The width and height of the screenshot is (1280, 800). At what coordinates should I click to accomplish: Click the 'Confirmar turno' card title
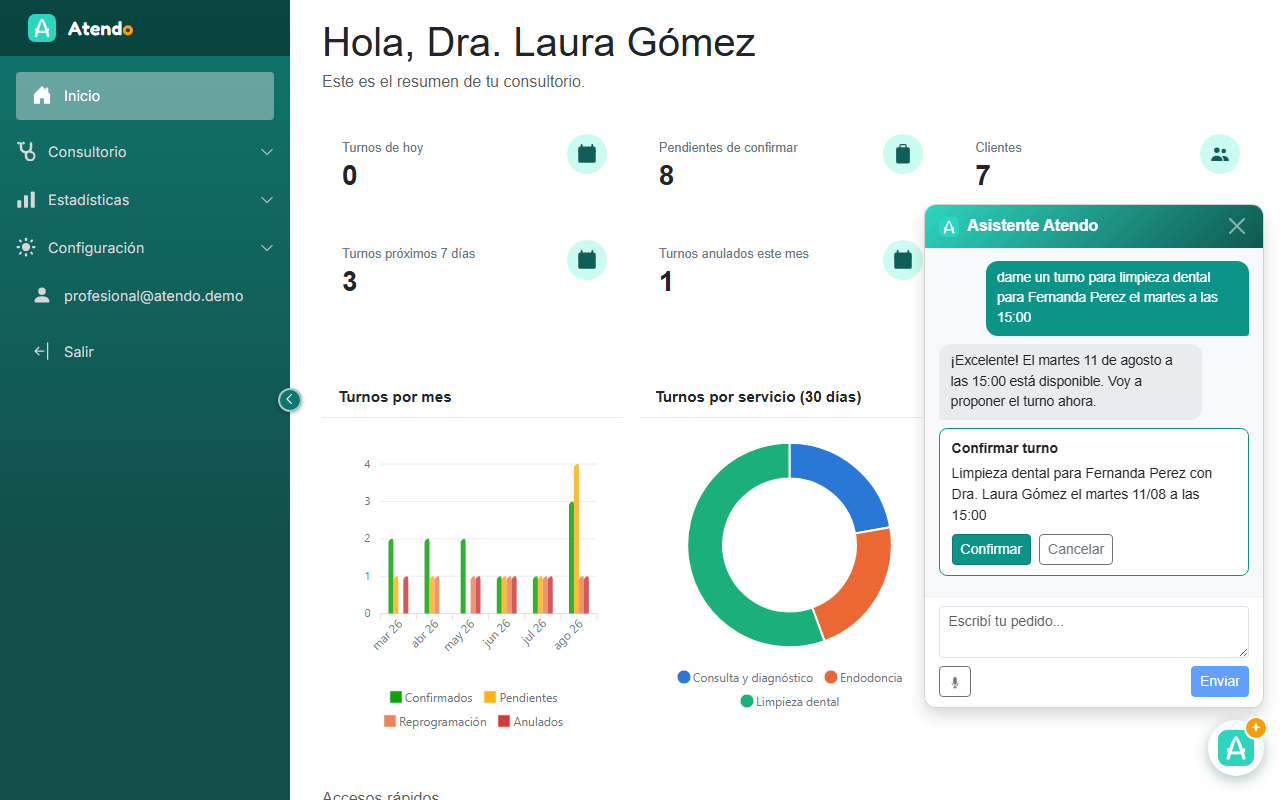1004,448
